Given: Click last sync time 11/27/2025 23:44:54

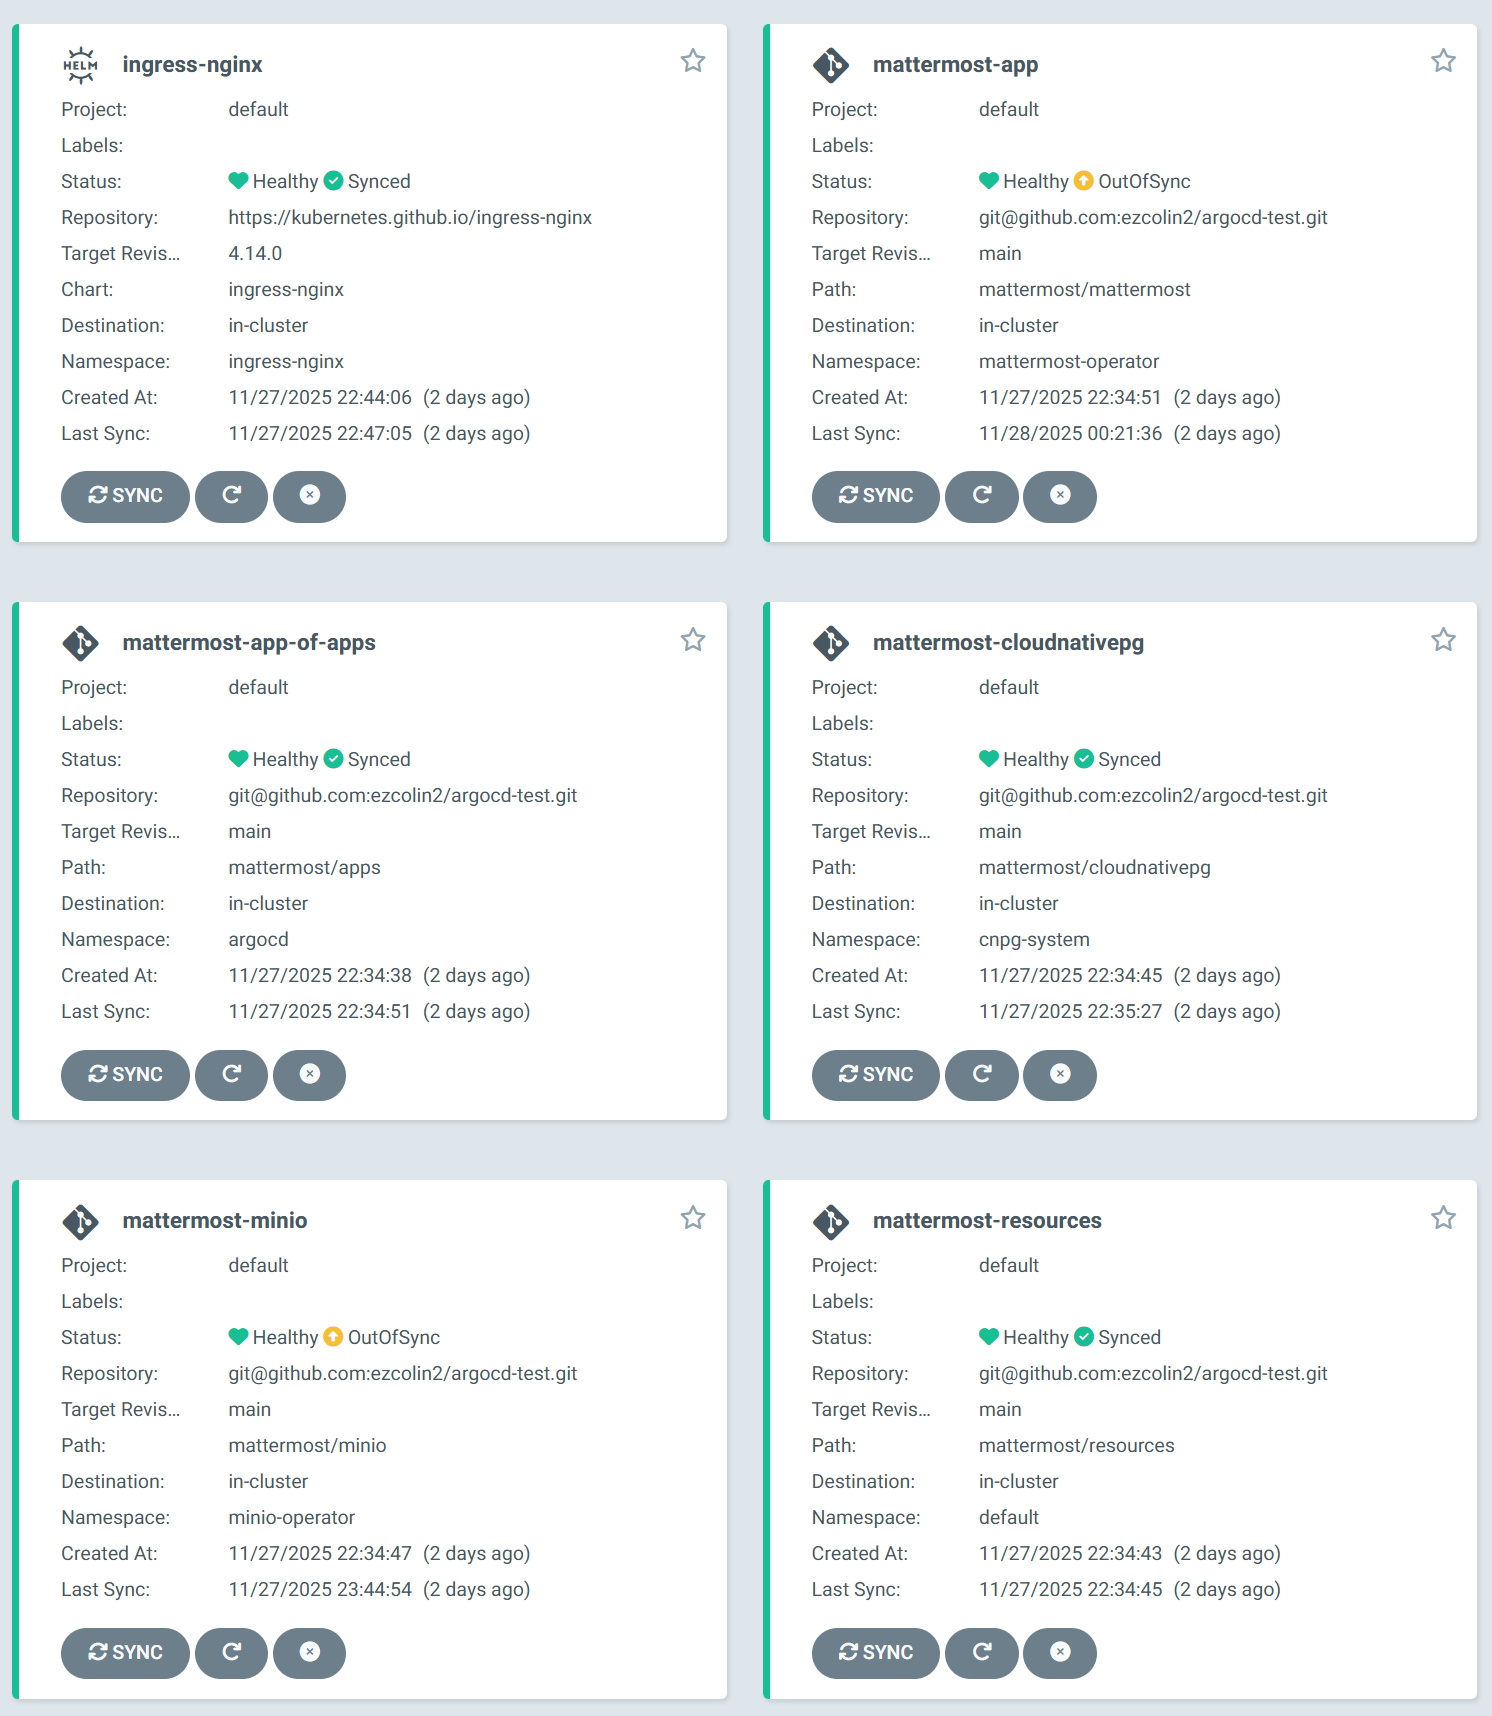Looking at the screenshot, I should tap(320, 1590).
